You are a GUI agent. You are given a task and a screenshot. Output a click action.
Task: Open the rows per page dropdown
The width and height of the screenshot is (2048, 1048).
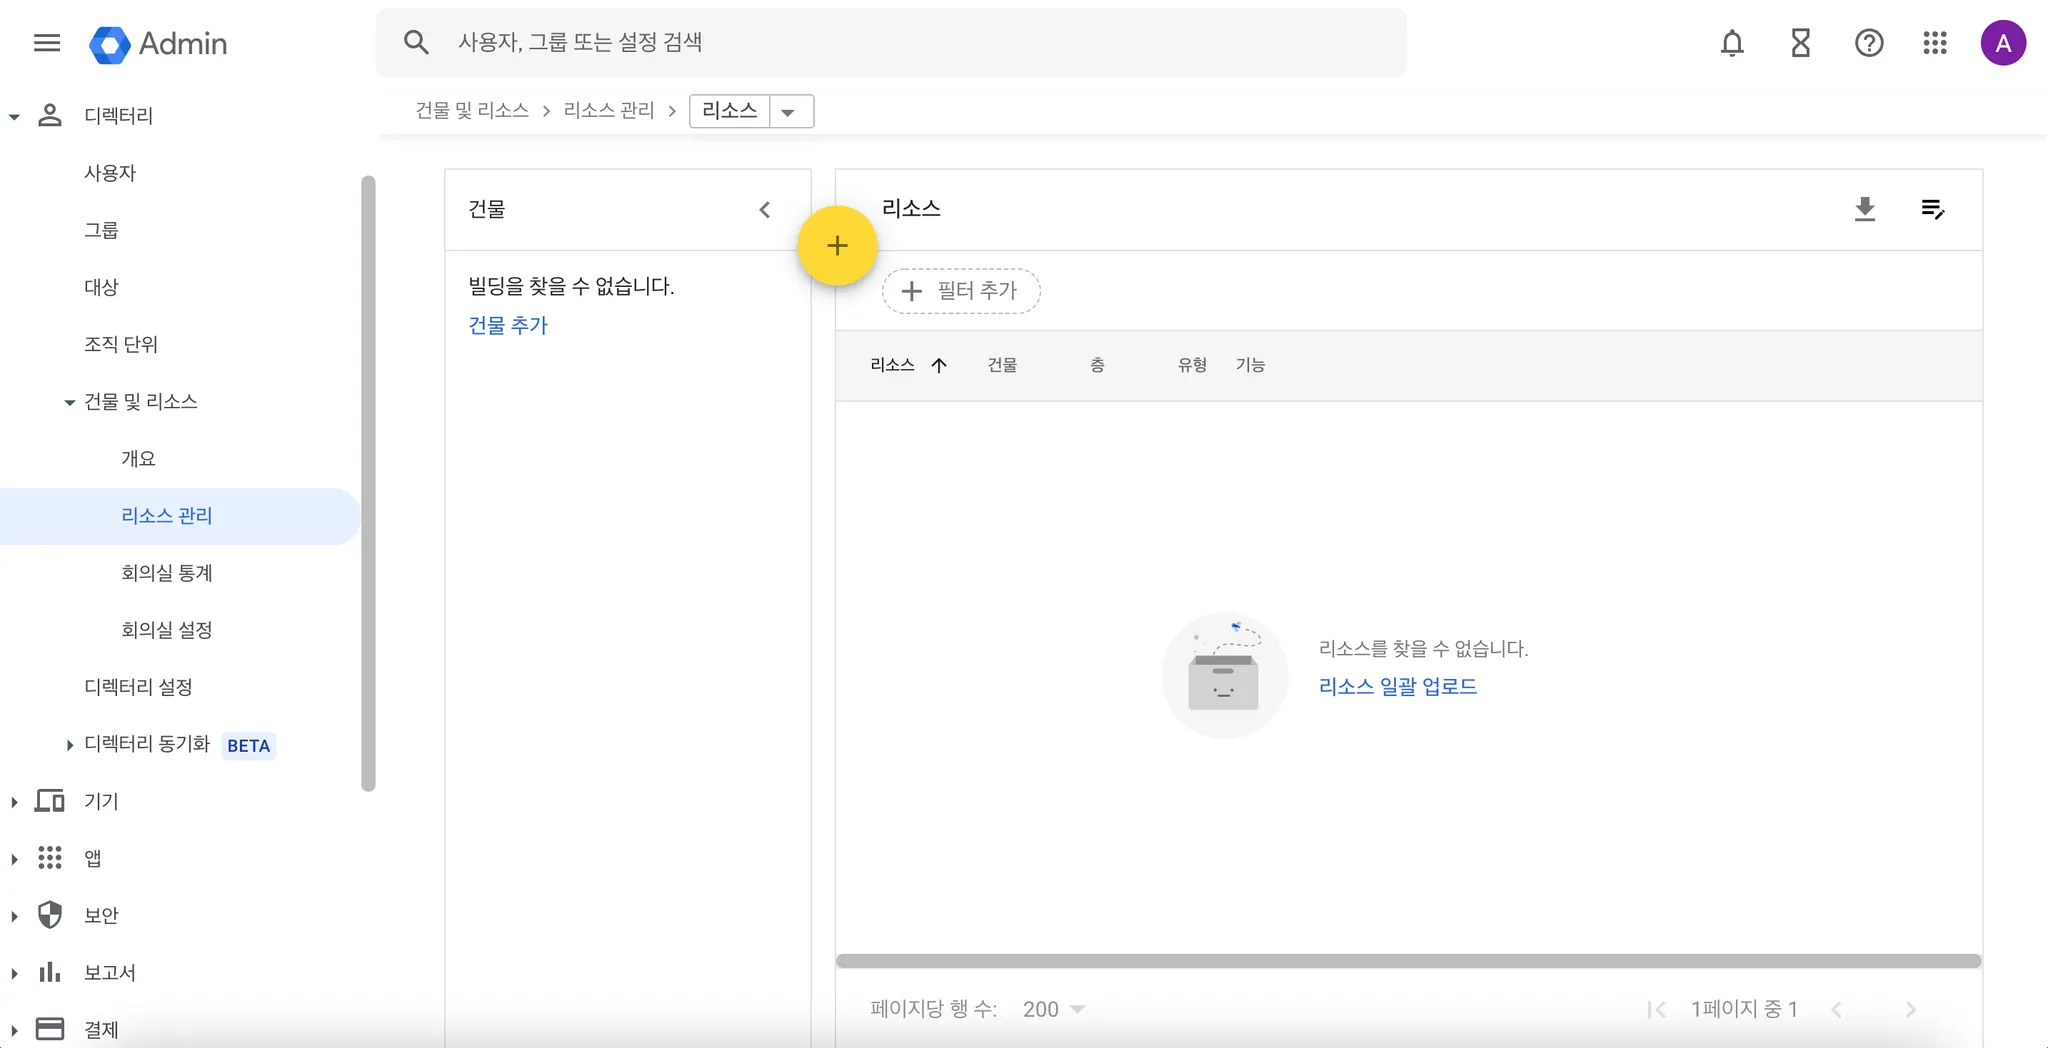point(1054,1009)
